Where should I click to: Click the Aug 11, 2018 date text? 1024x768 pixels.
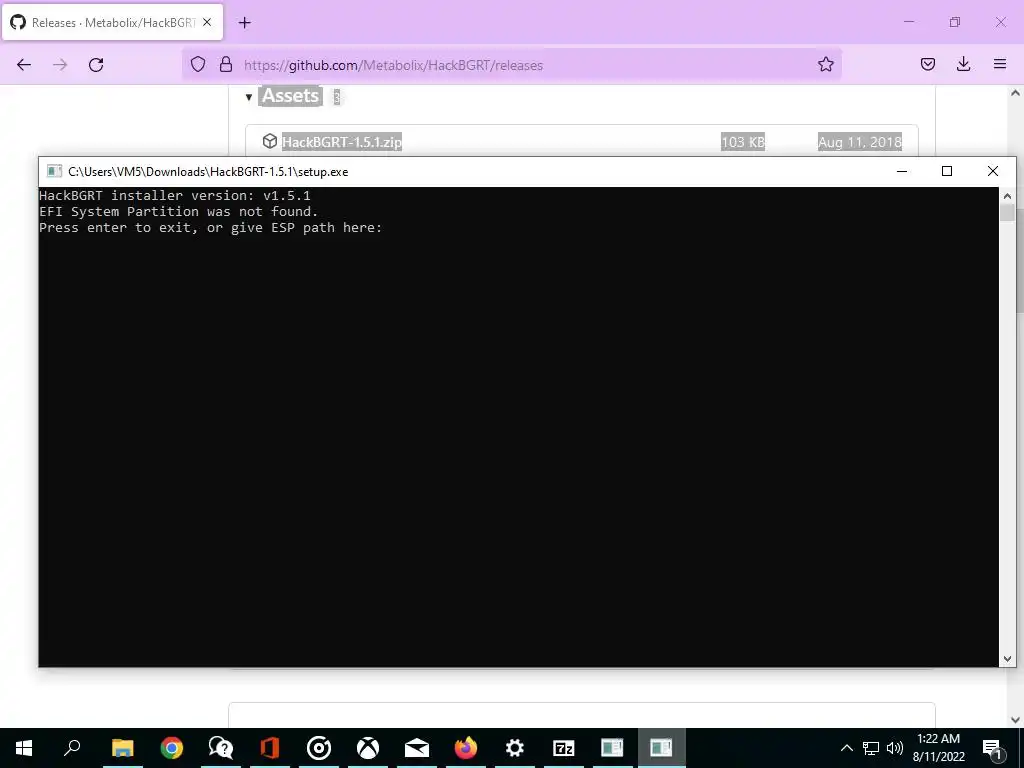point(859,142)
